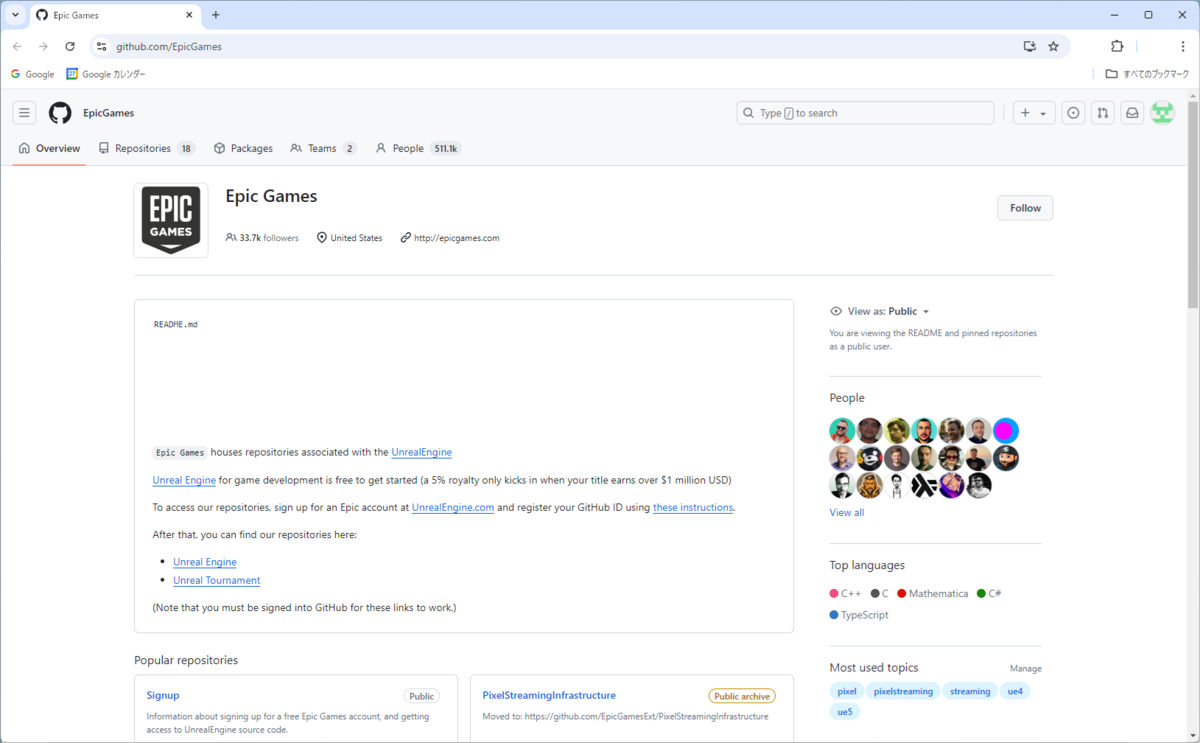Select the pixel topic tag
The image size is (1200, 743).
(x=847, y=691)
